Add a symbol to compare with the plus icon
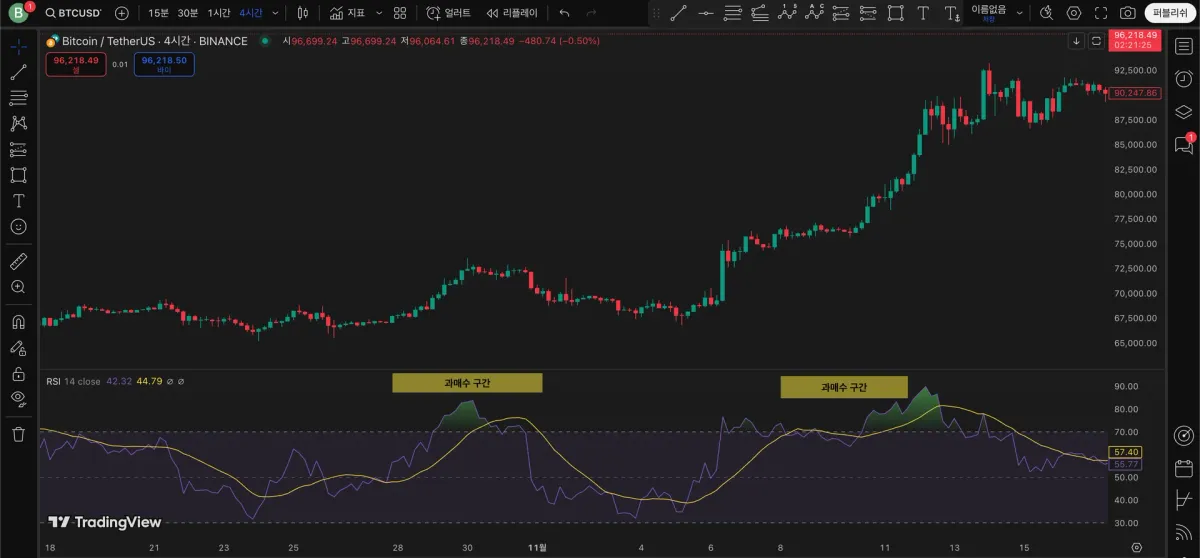 pos(122,14)
